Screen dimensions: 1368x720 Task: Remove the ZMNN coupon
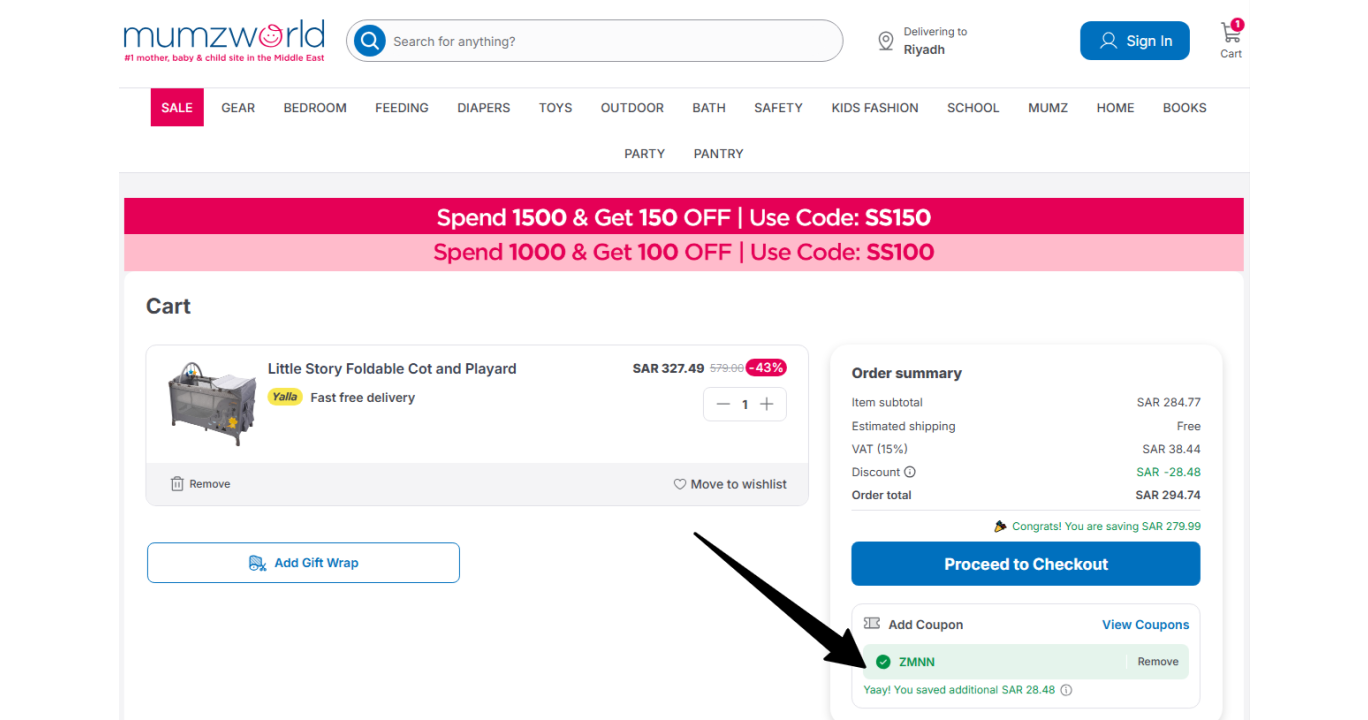tap(1158, 662)
